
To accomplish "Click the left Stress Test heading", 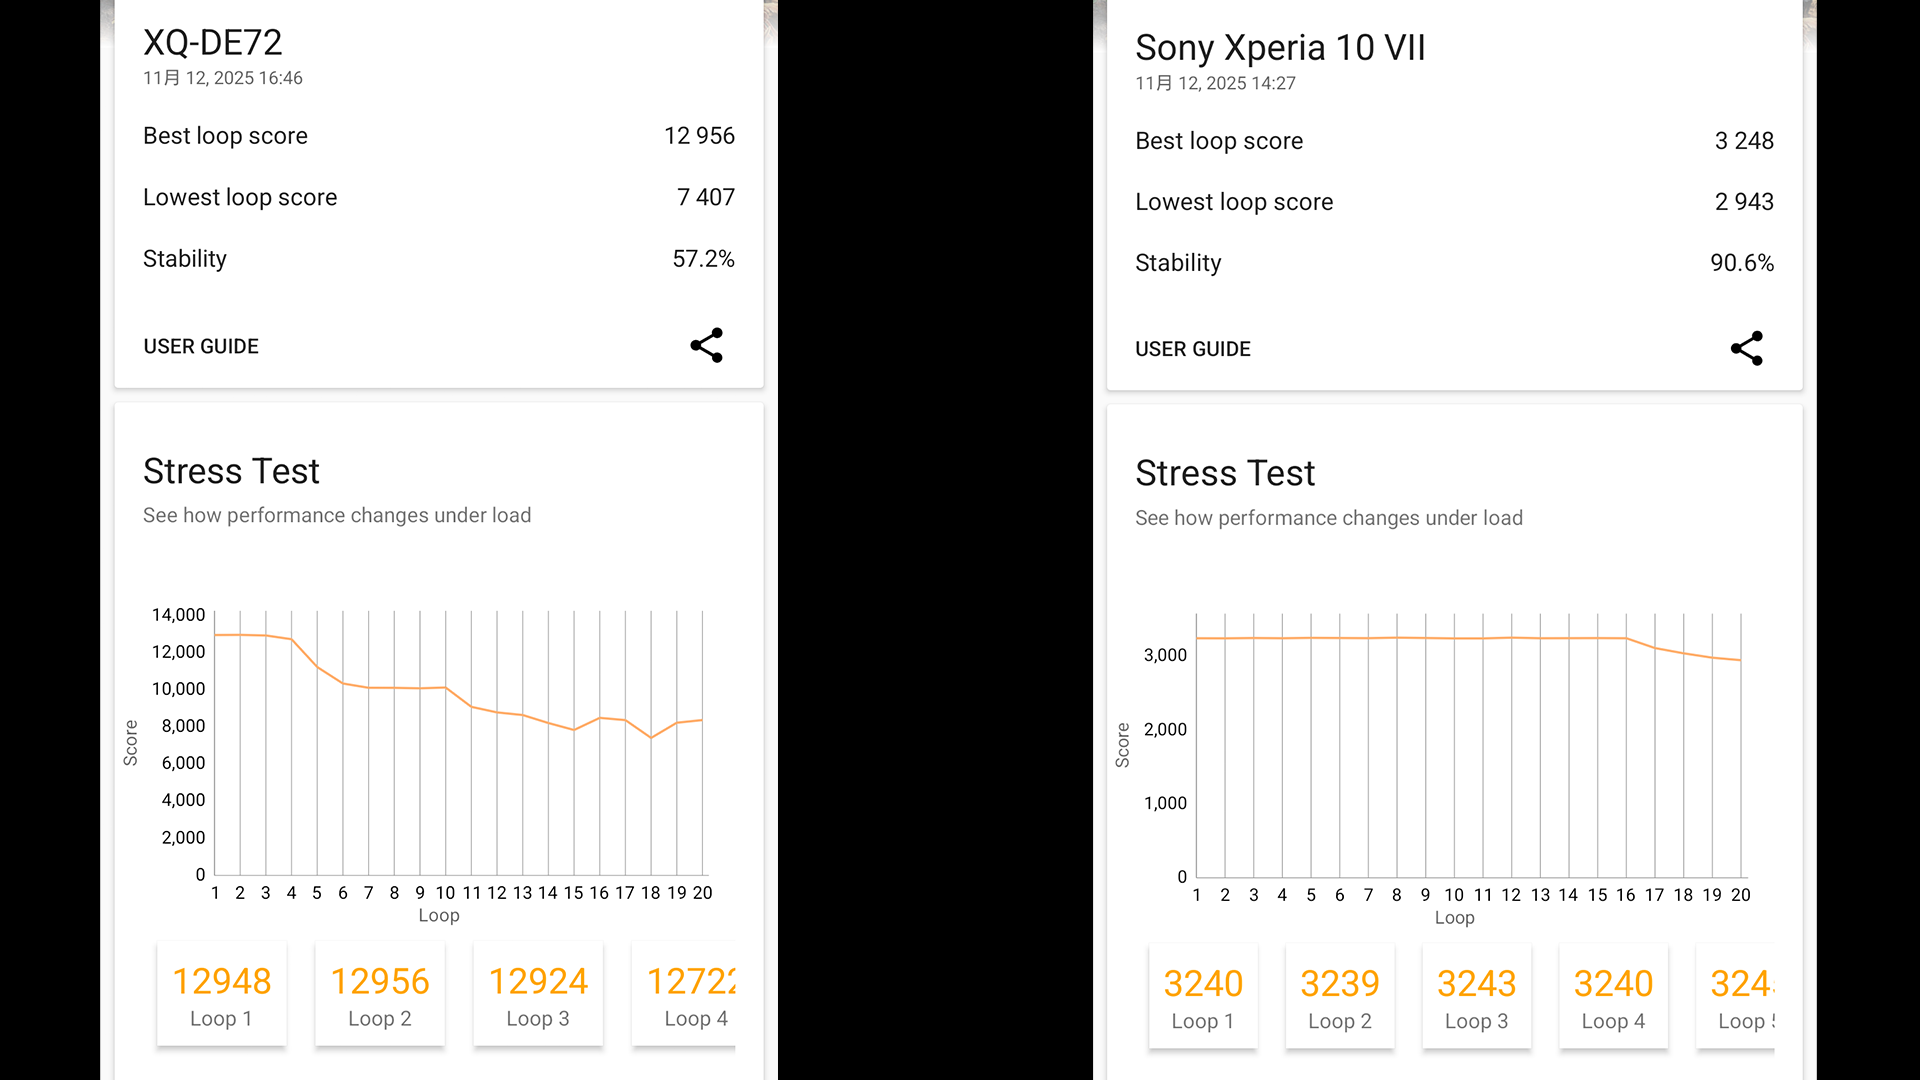I will (x=231, y=471).
